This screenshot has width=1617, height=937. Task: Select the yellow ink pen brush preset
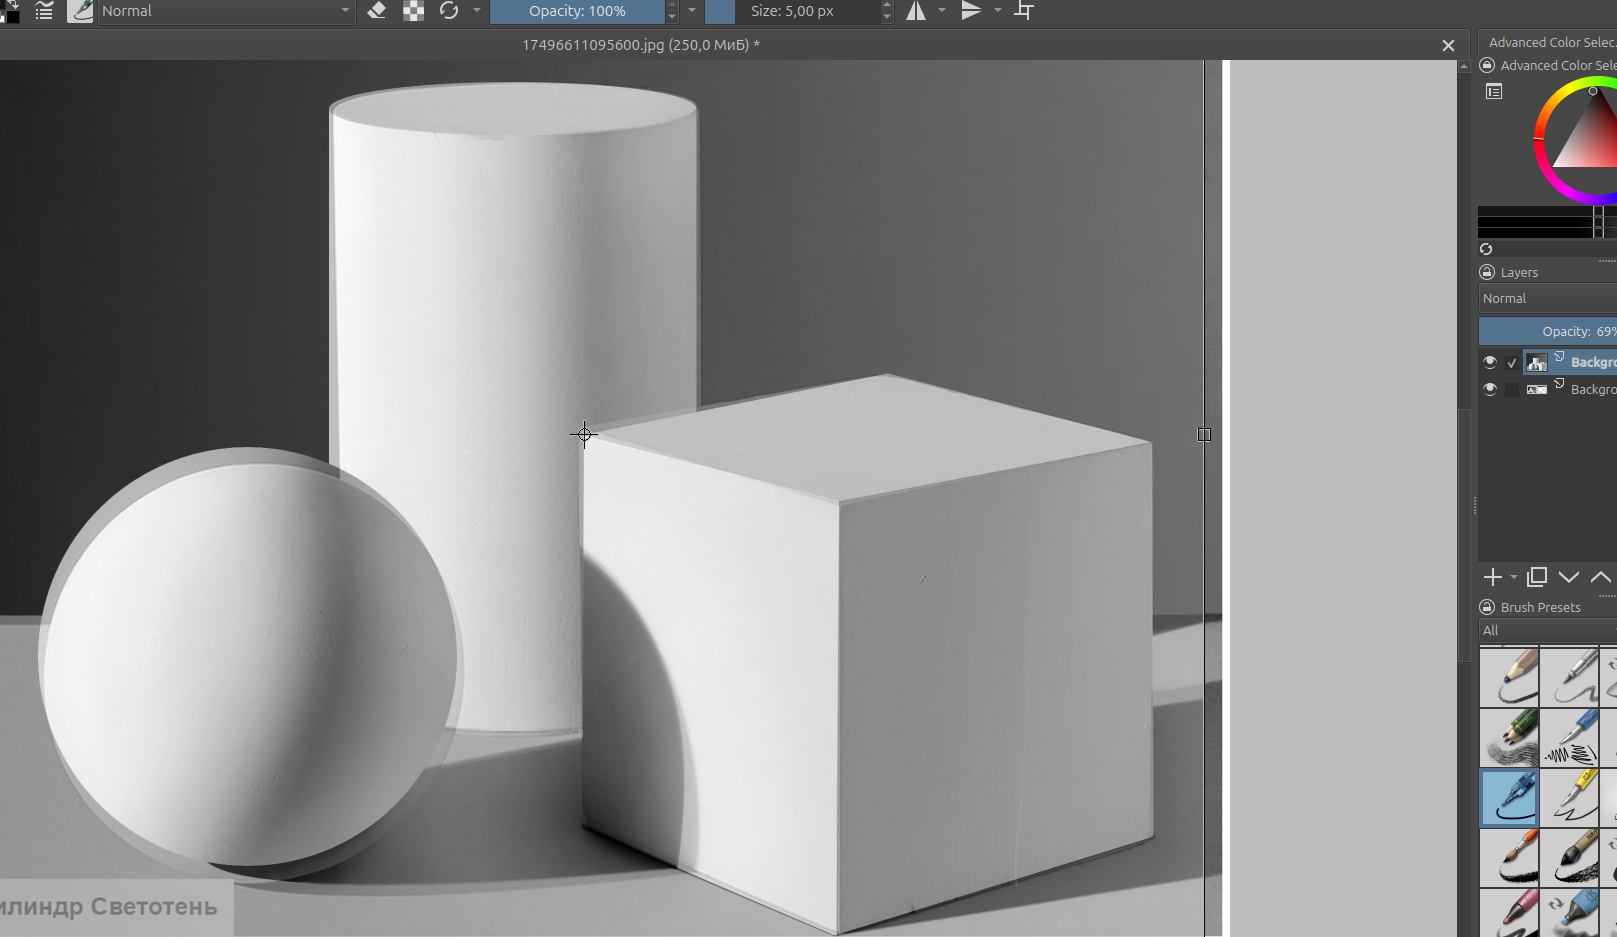pyautogui.click(x=1570, y=797)
